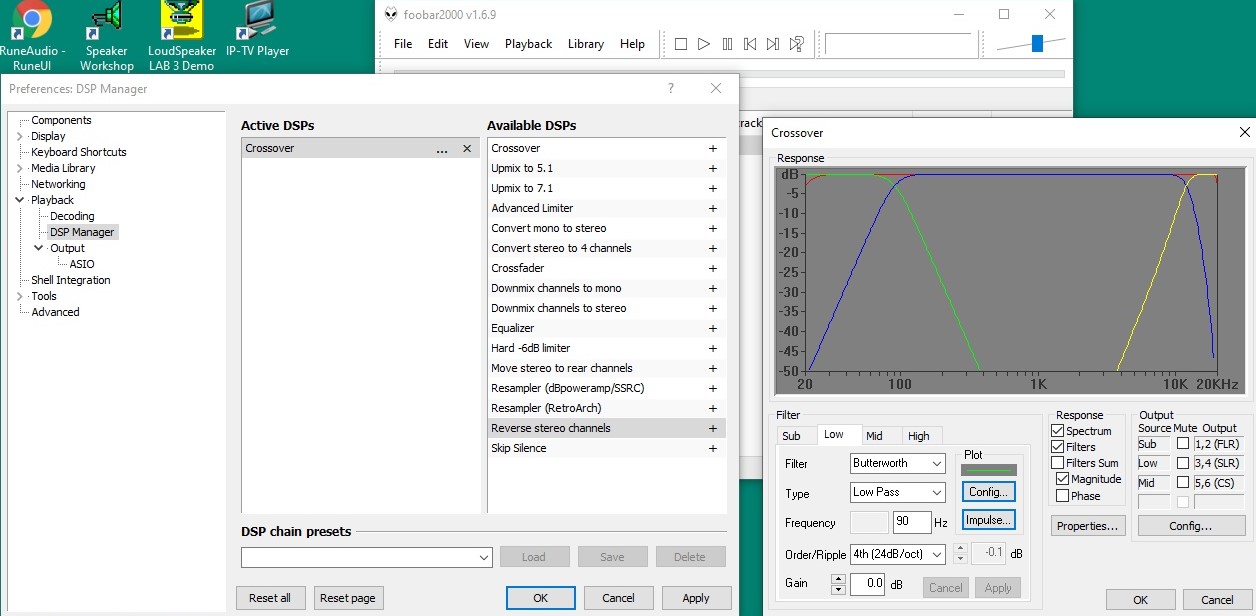Click Impulse... button in Plot group

[989, 520]
